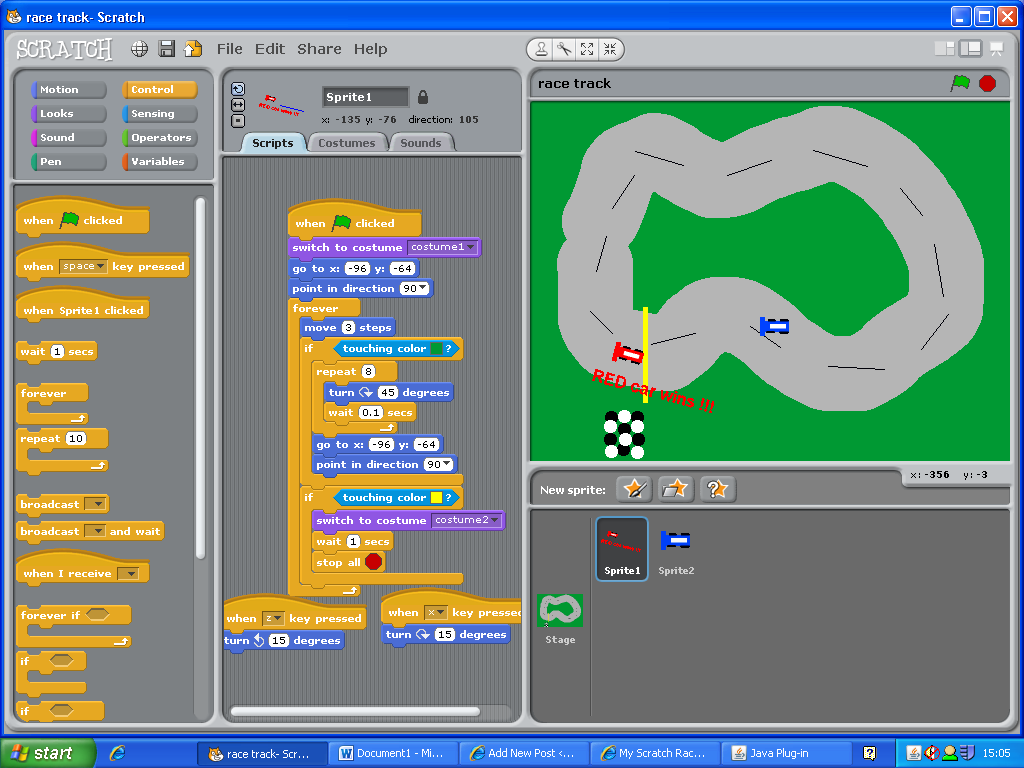Open Java Plug-in taskbar item
Screen dimensions: 1024x768
tap(786, 753)
